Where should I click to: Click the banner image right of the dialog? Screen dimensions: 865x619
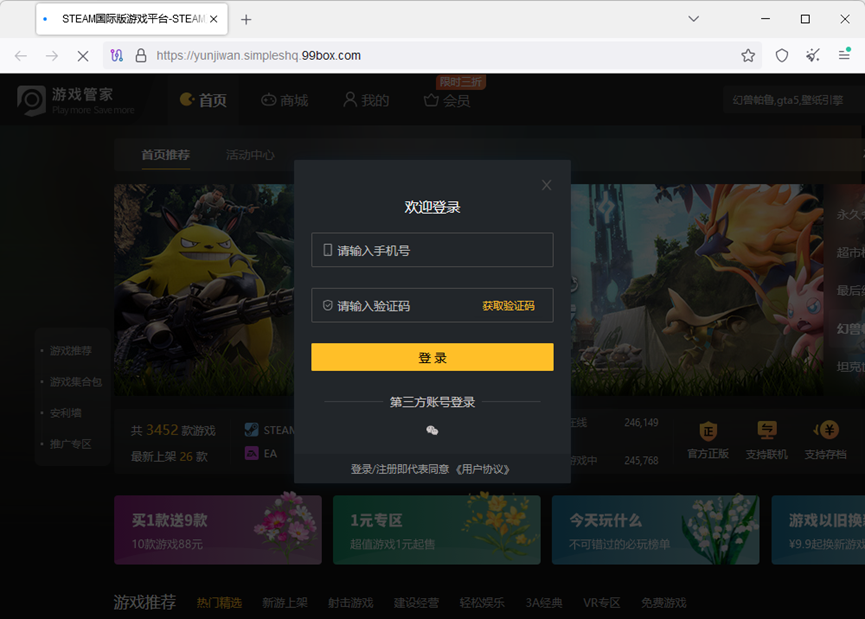(x=697, y=290)
